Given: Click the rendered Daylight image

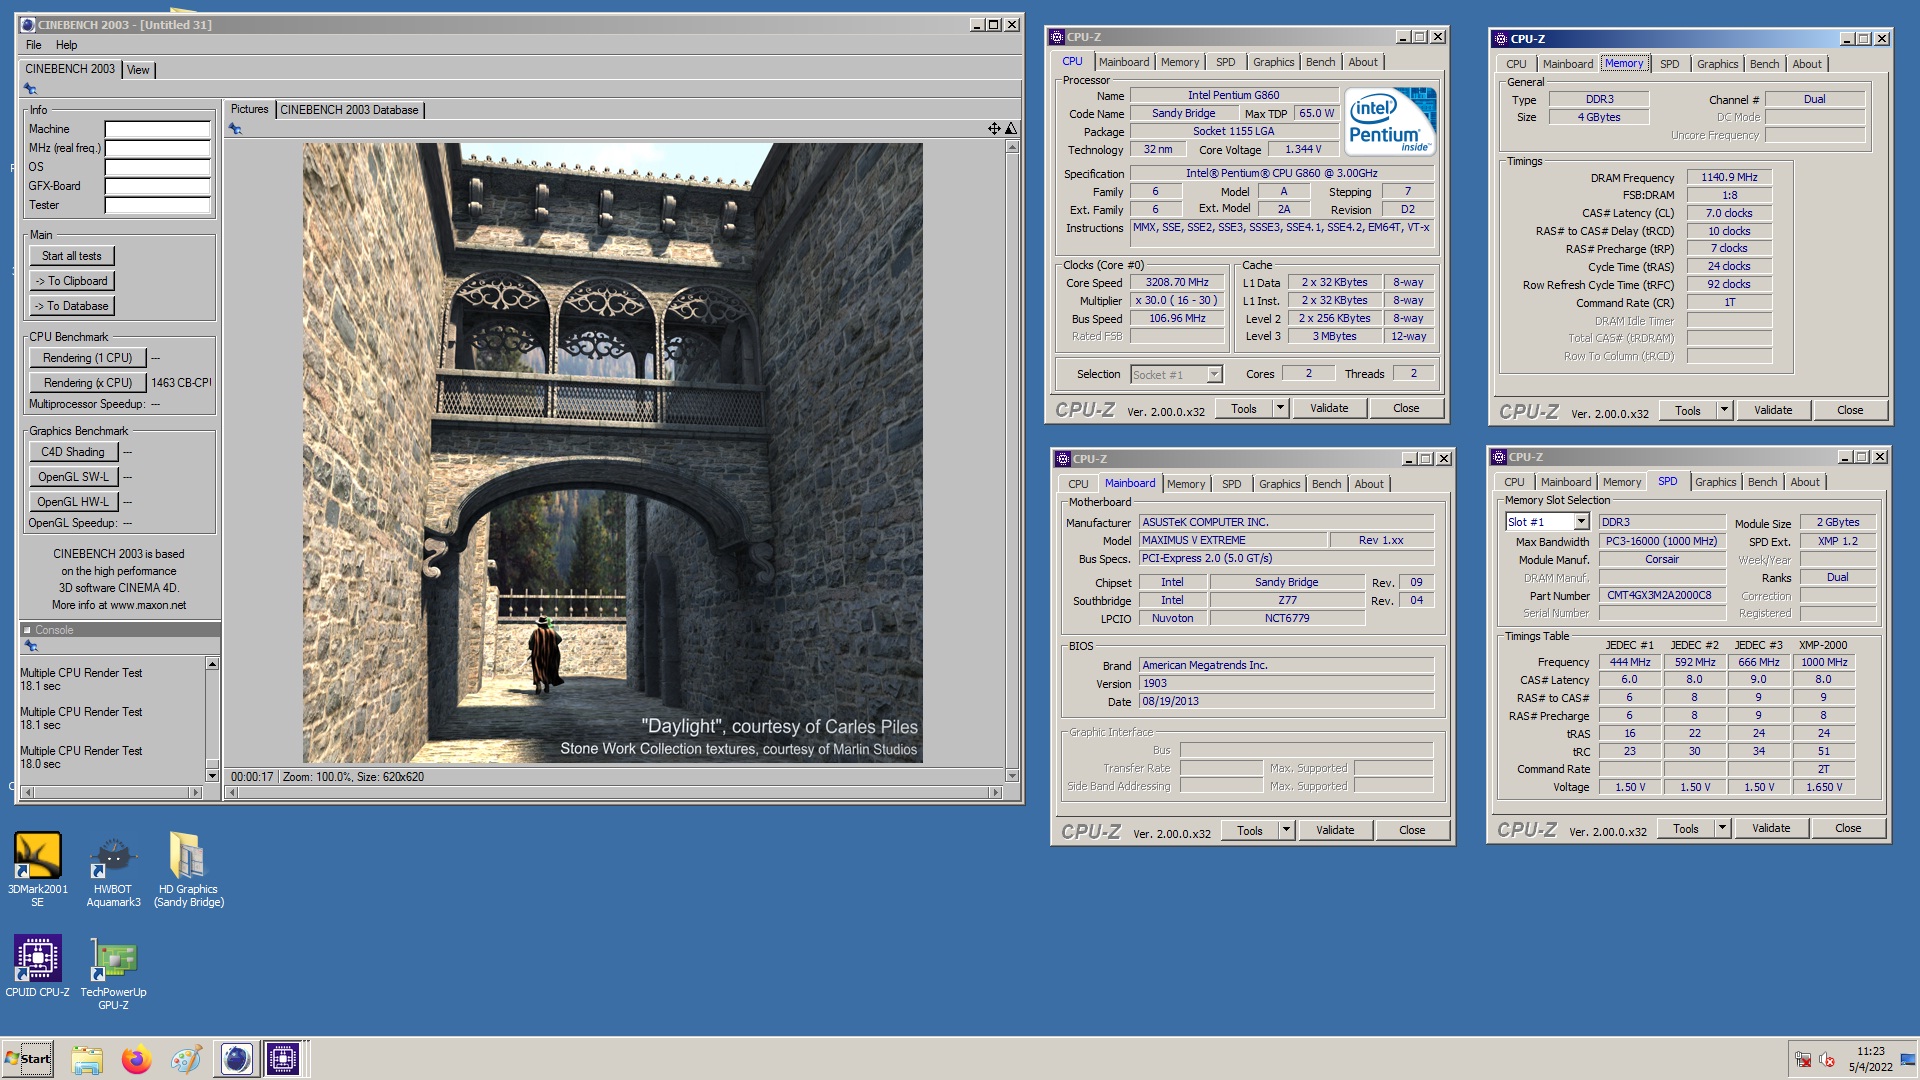Looking at the screenshot, I should tap(613, 453).
